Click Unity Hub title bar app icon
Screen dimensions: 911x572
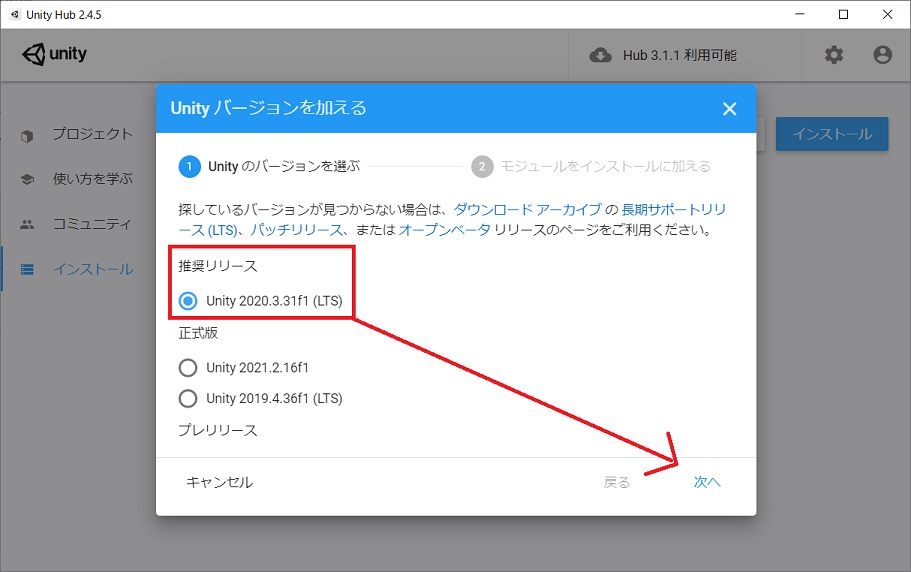click(x=16, y=15)
